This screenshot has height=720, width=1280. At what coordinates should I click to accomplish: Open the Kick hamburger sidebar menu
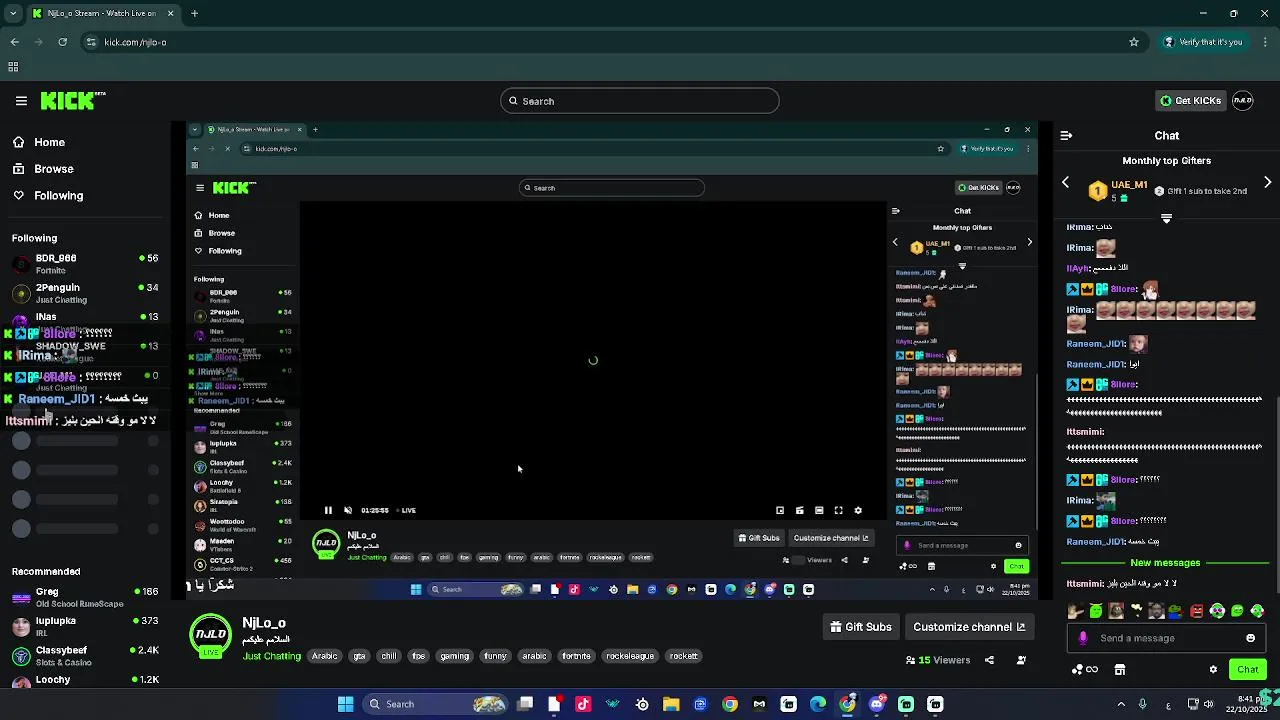[x=21, y=101]
